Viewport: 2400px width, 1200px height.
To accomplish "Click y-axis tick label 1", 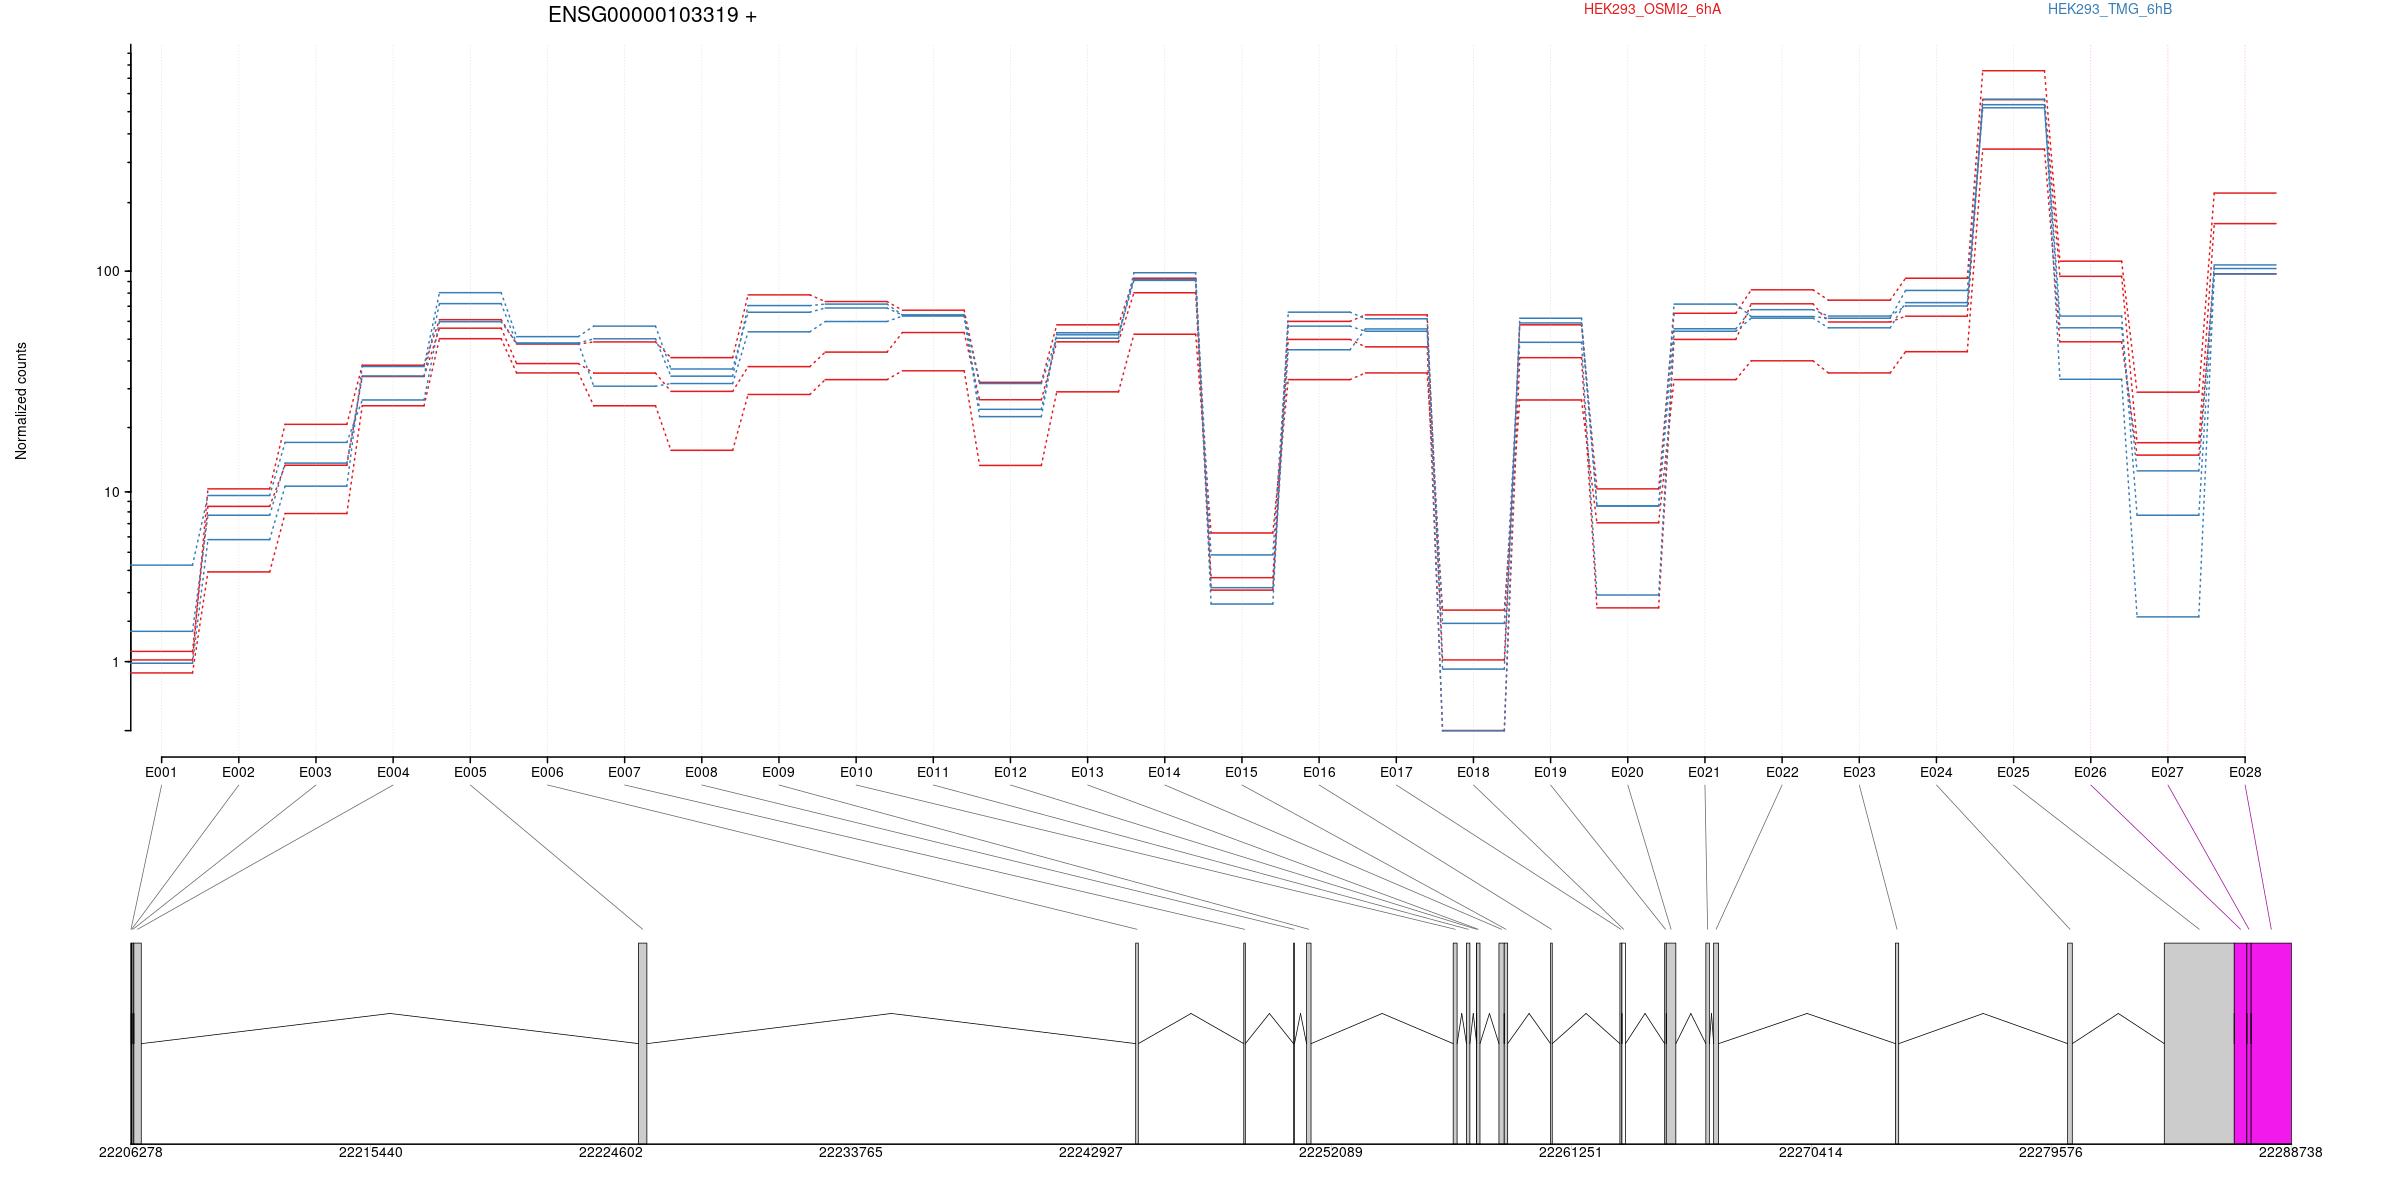I will point(115,662).
